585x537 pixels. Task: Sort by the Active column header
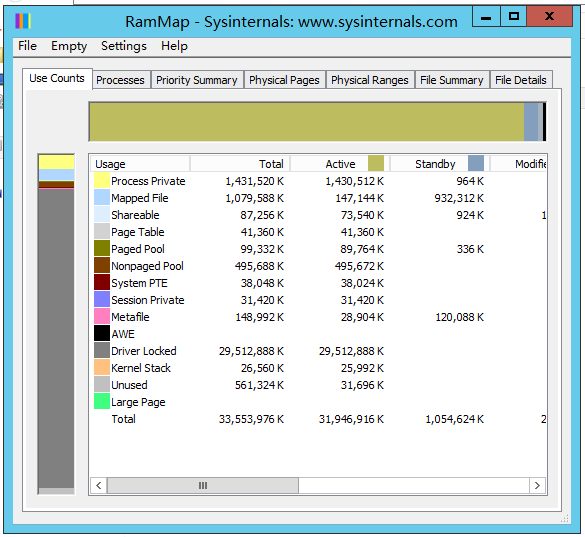point(340,164)
